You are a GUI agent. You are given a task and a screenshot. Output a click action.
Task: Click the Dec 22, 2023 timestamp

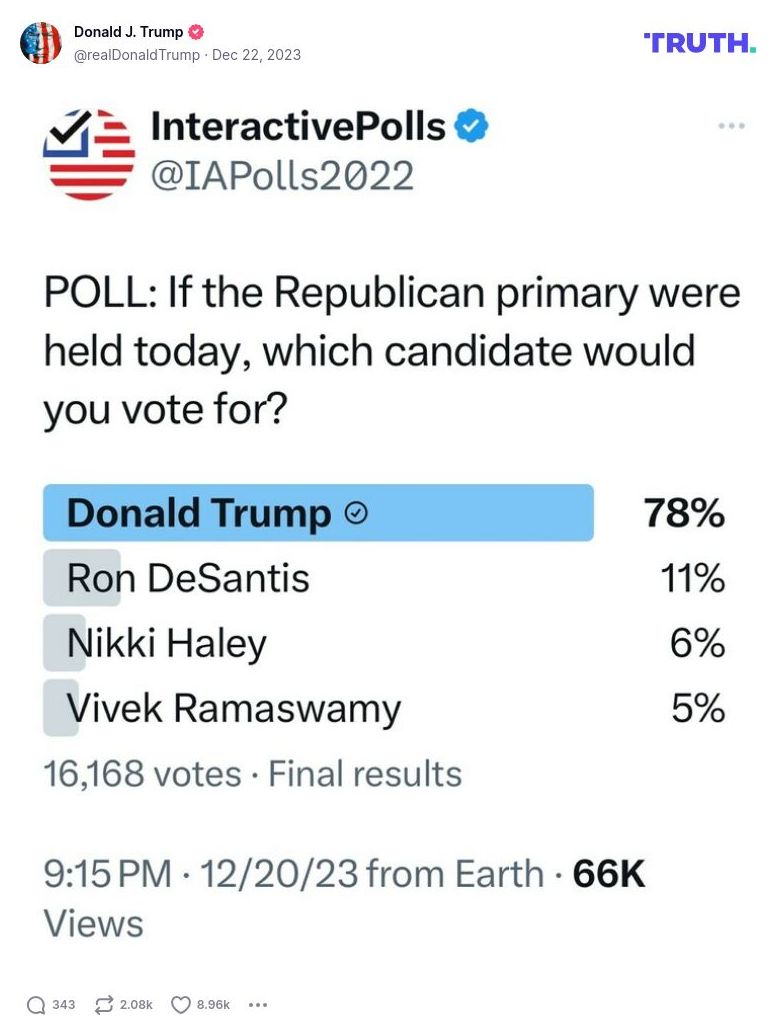click(256, 54)
